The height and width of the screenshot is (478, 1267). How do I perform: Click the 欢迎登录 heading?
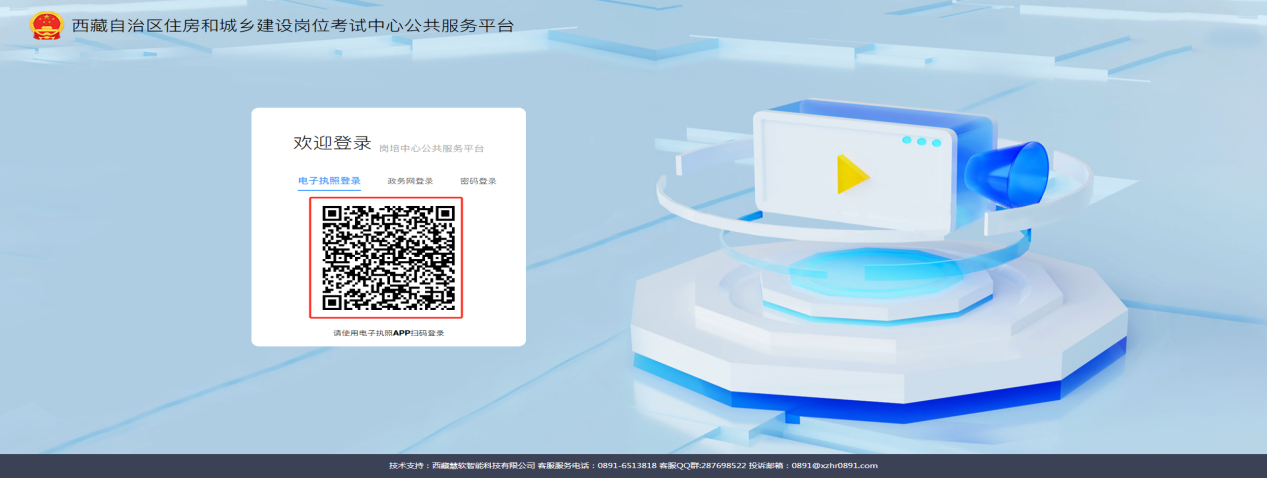332,143
